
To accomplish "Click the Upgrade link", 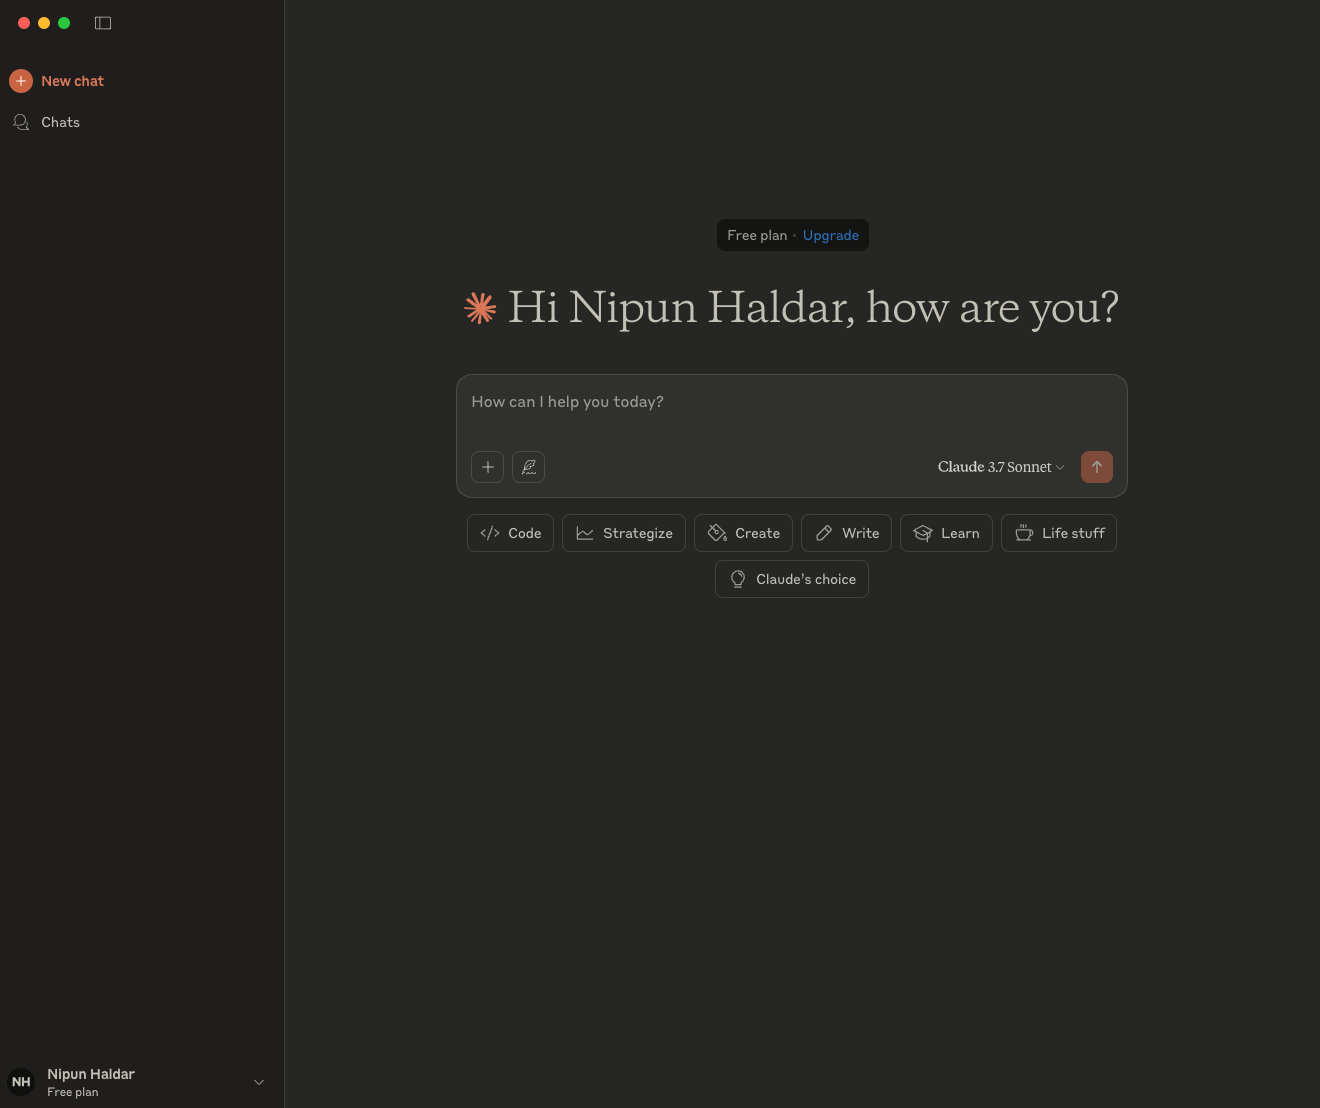I will click(830, 235).
